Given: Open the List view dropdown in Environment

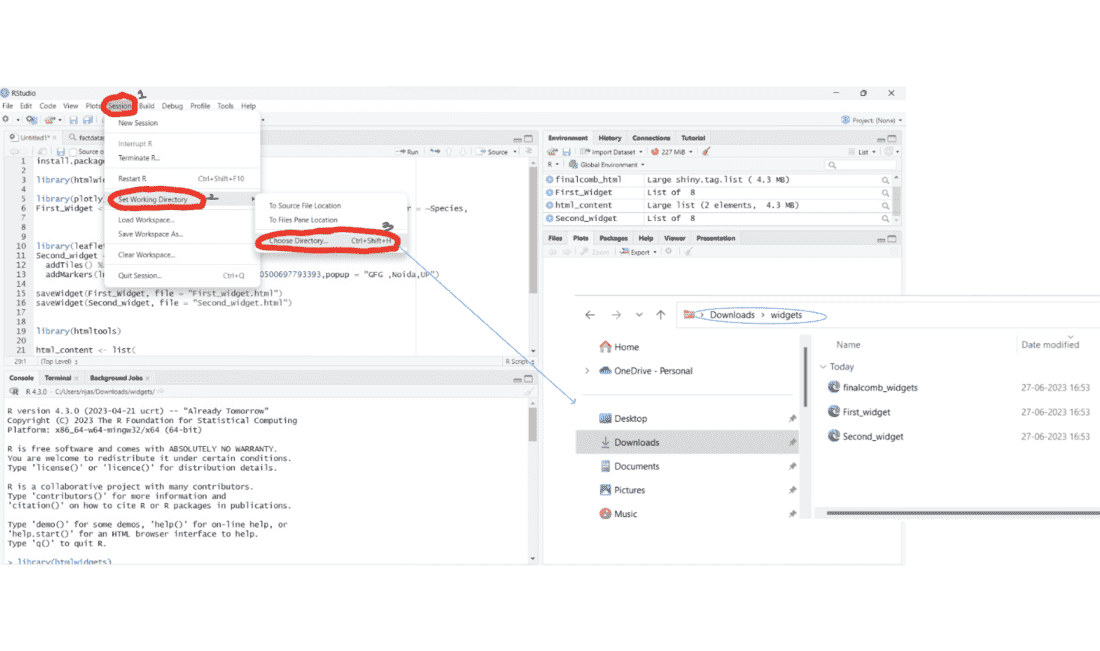Looking at the screenshot, I should click(x=862, y=152).
